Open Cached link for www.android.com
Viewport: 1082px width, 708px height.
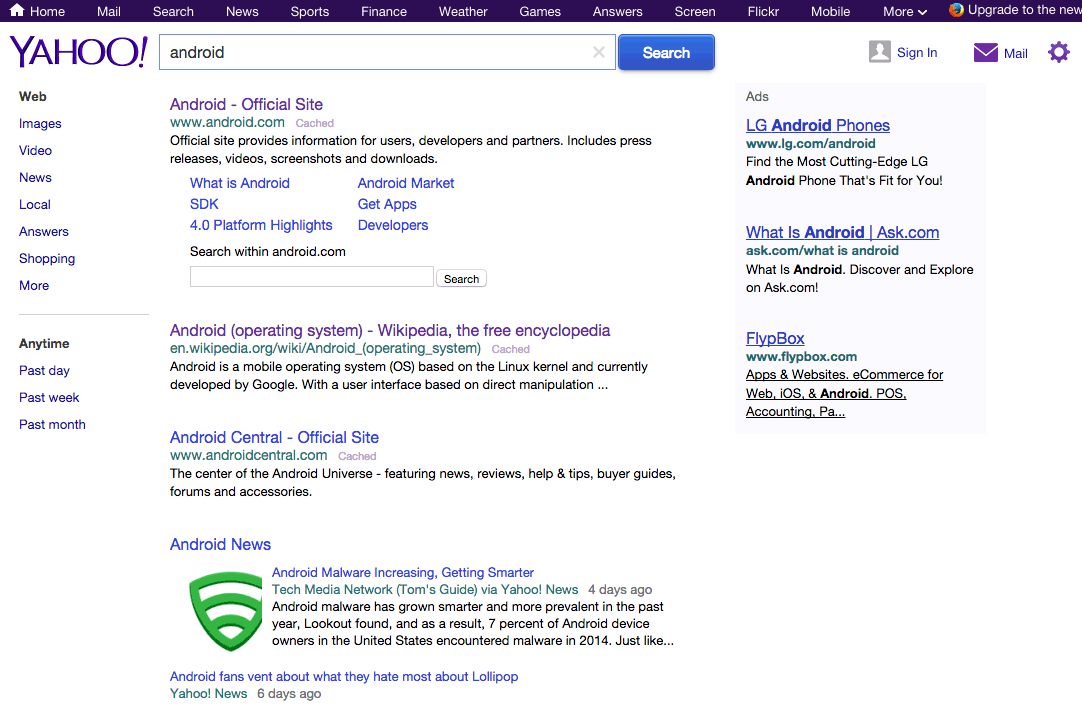[x=315, y=123]
